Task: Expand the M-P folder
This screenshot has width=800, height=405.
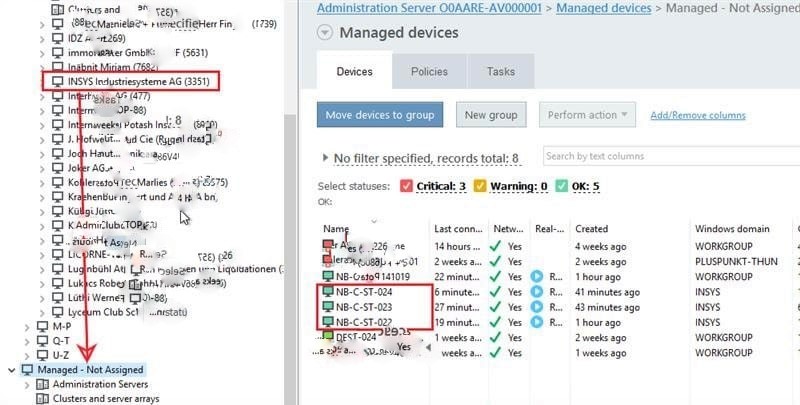Action: click(x=27, y=327)
